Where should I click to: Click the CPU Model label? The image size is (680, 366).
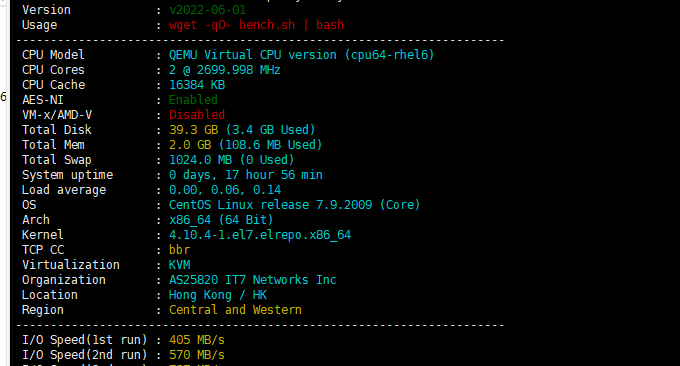click(x=53, y=55)
